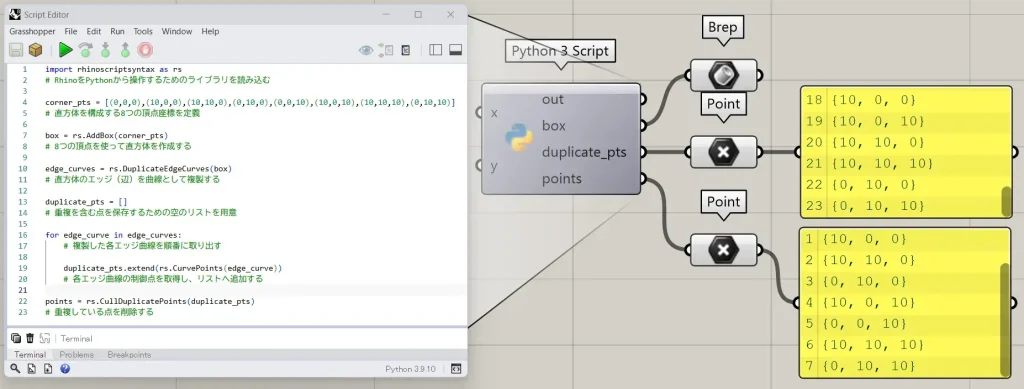Click code line 1 'import rhinoscriptsyntax as rs'
Screen dimensions: 1024x389
coord(113,69)
